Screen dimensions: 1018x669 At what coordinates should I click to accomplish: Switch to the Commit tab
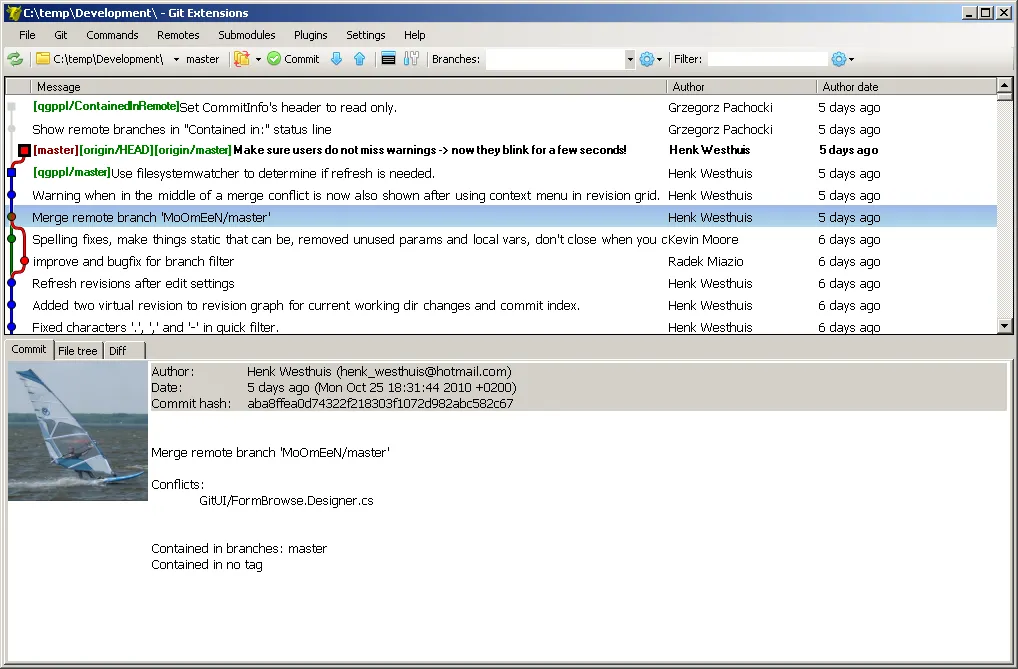point(29,349)
